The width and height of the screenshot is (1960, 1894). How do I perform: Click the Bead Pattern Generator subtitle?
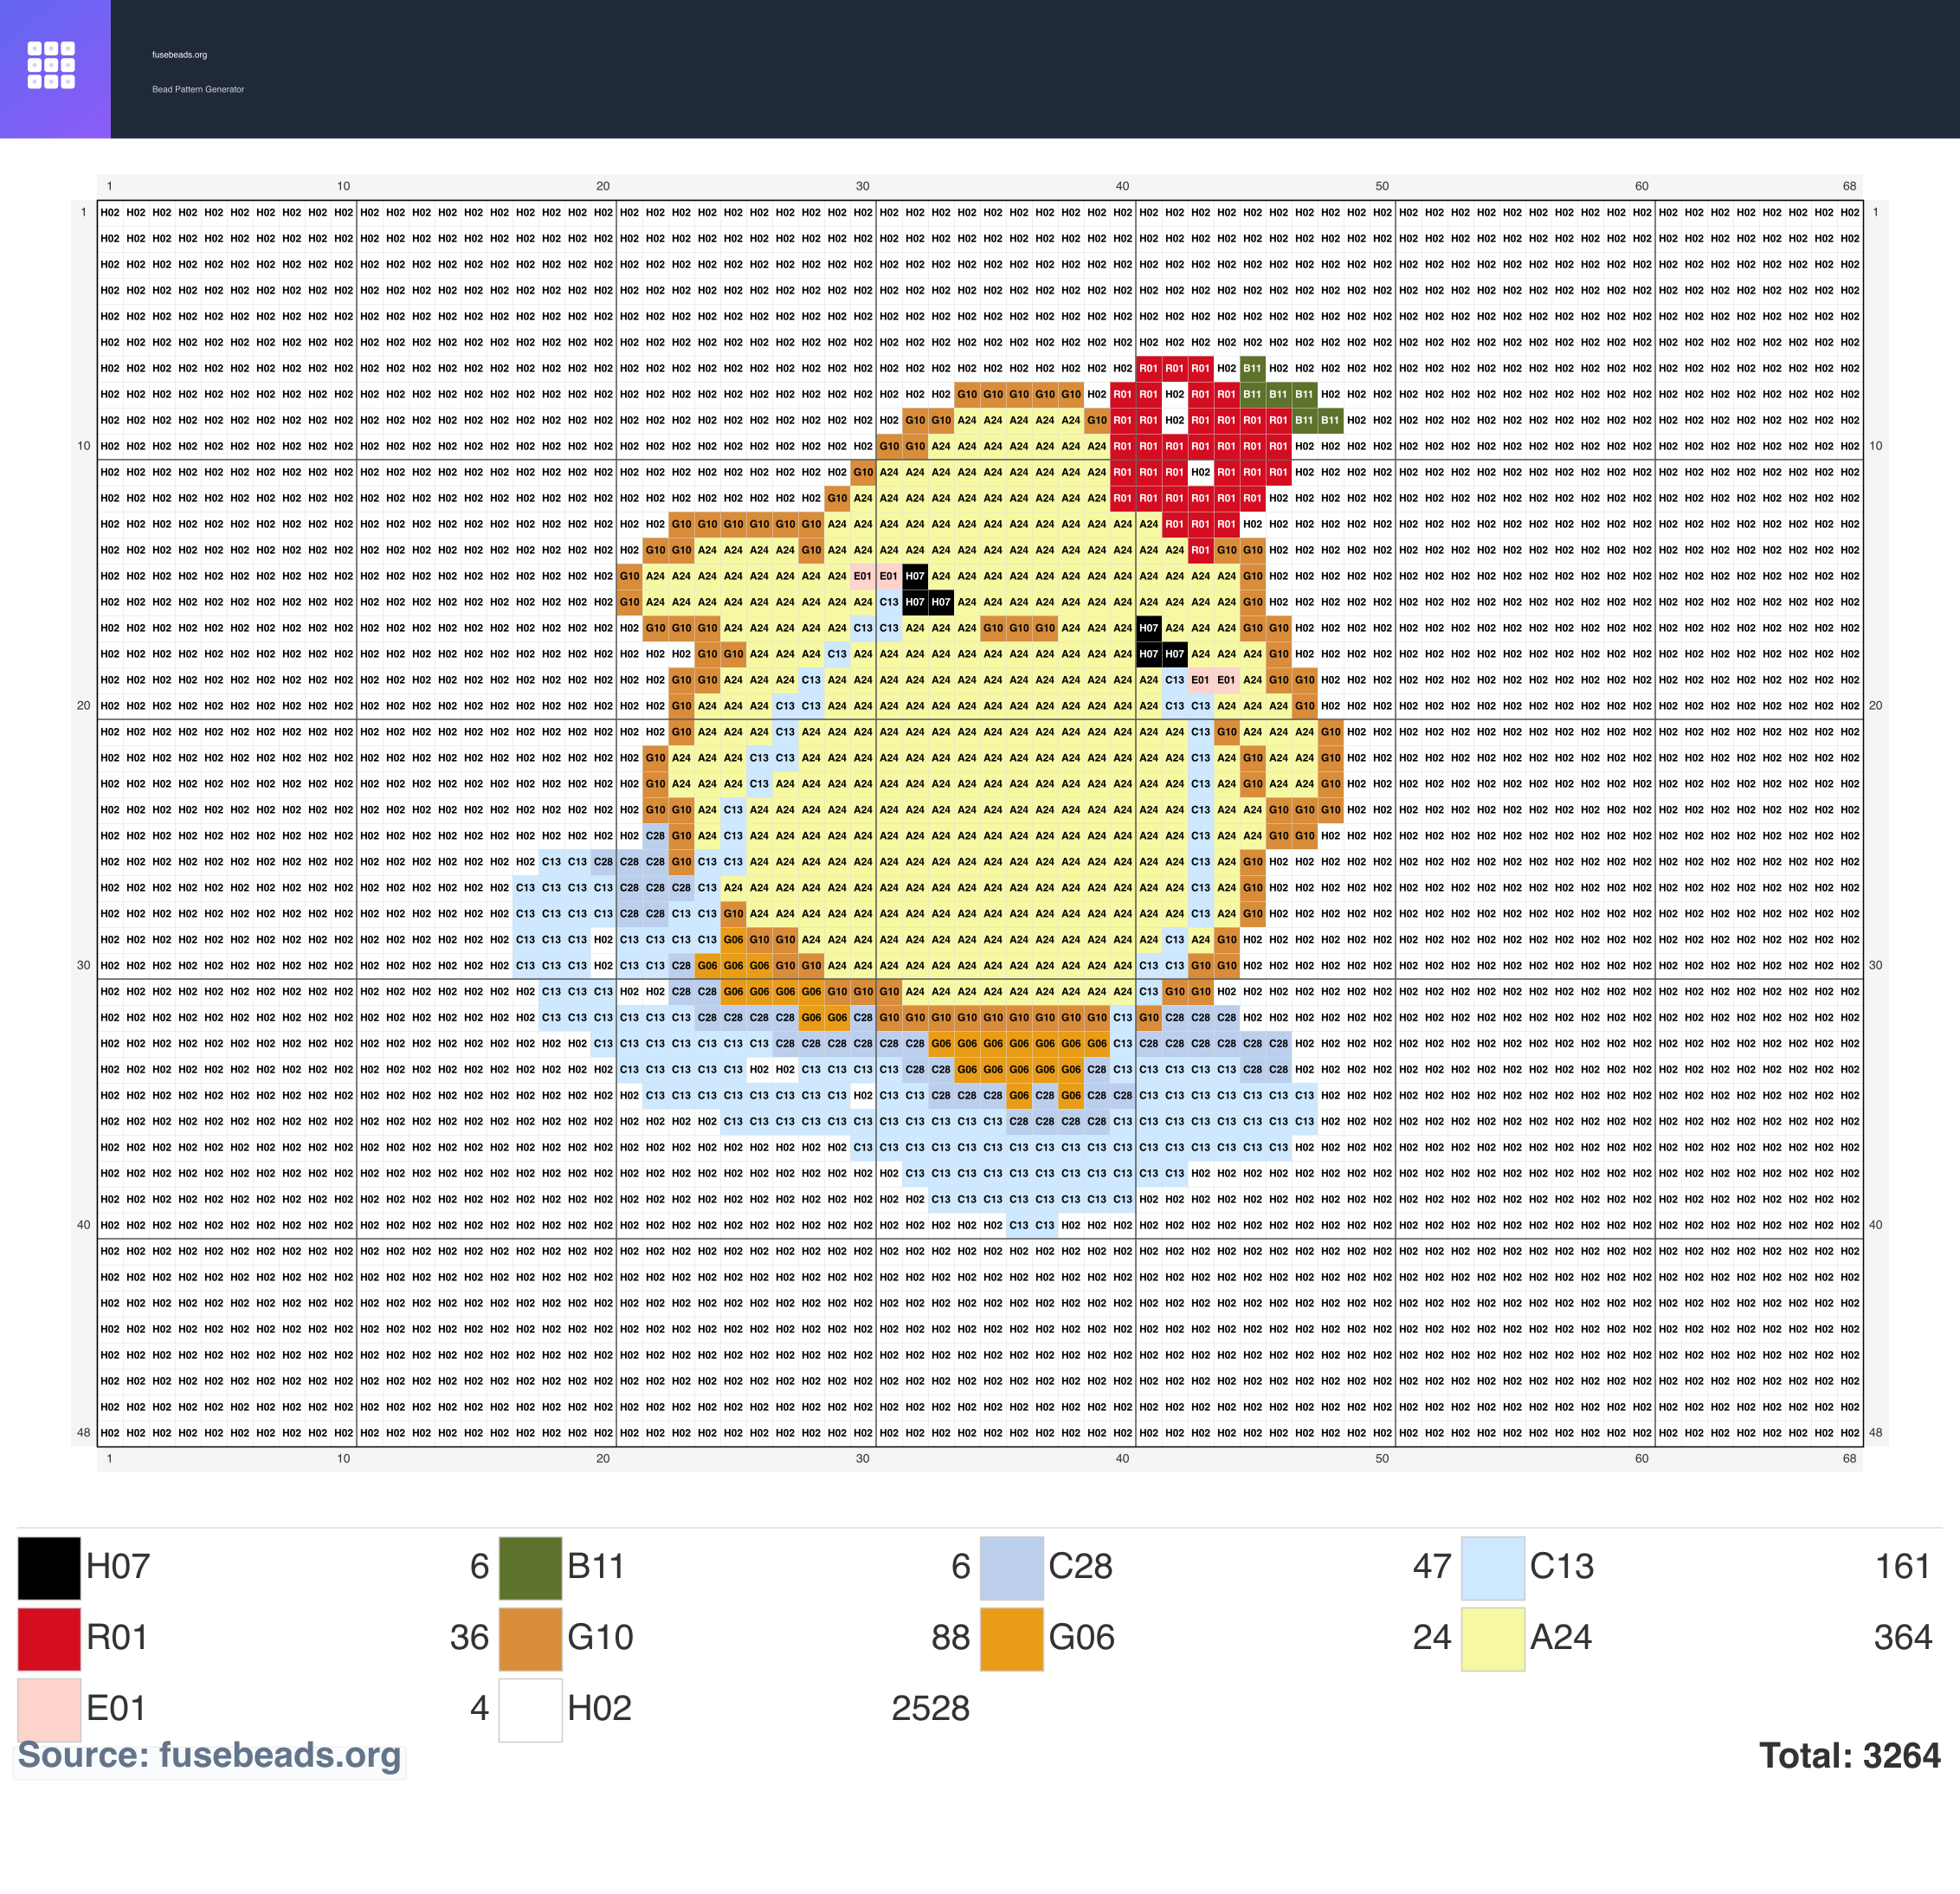198,89
